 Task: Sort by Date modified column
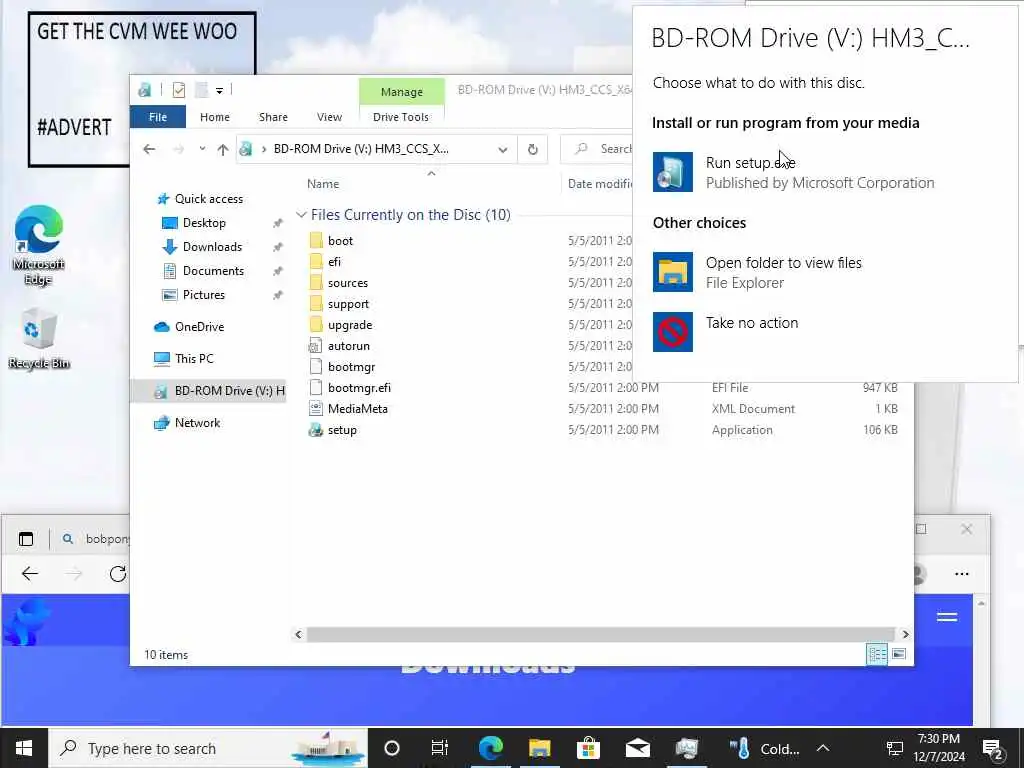[x=600, y=184]
